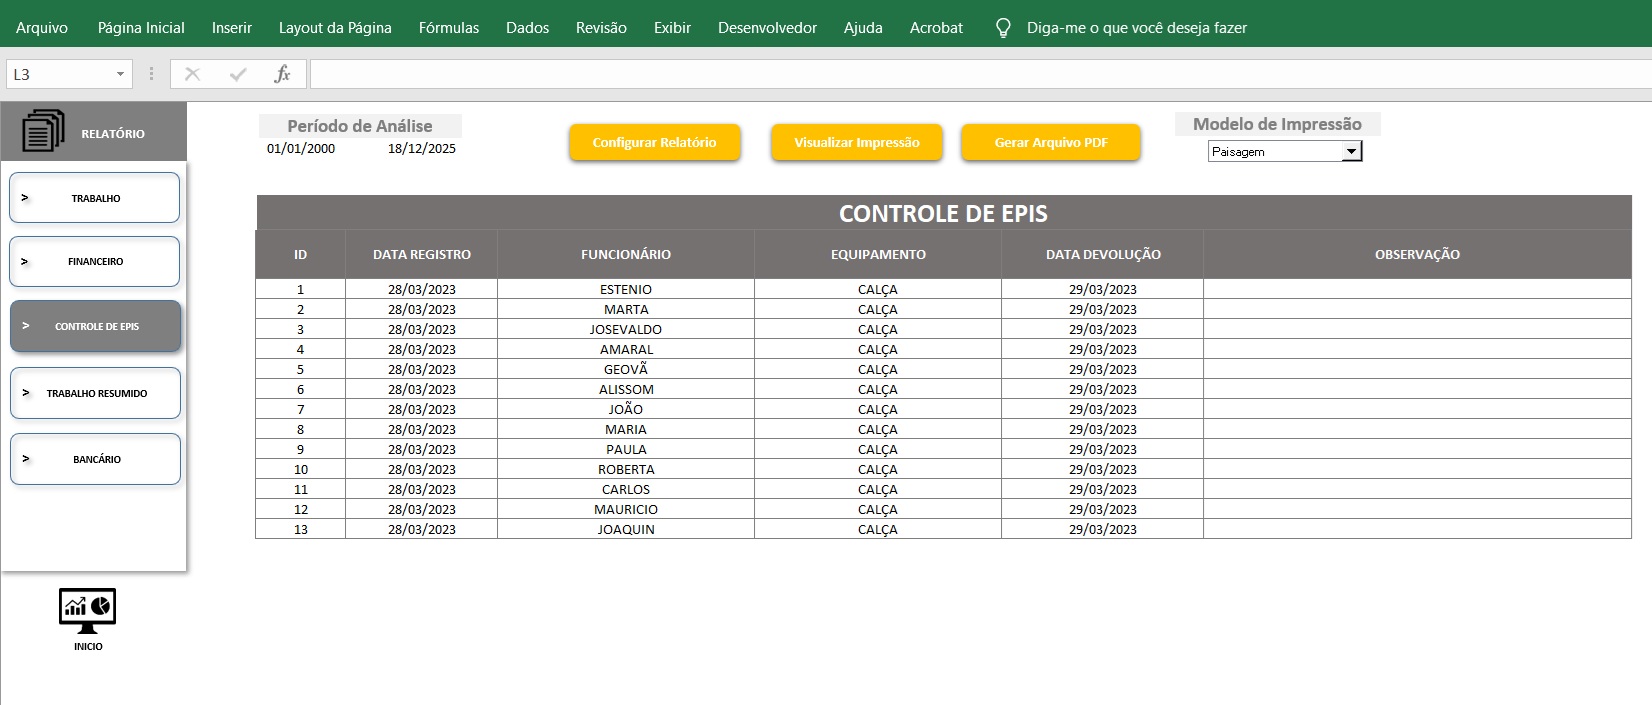Select the JOÃO employee cell
The height and width of the screenshot is (705, 1652).
tap(626, 409)
